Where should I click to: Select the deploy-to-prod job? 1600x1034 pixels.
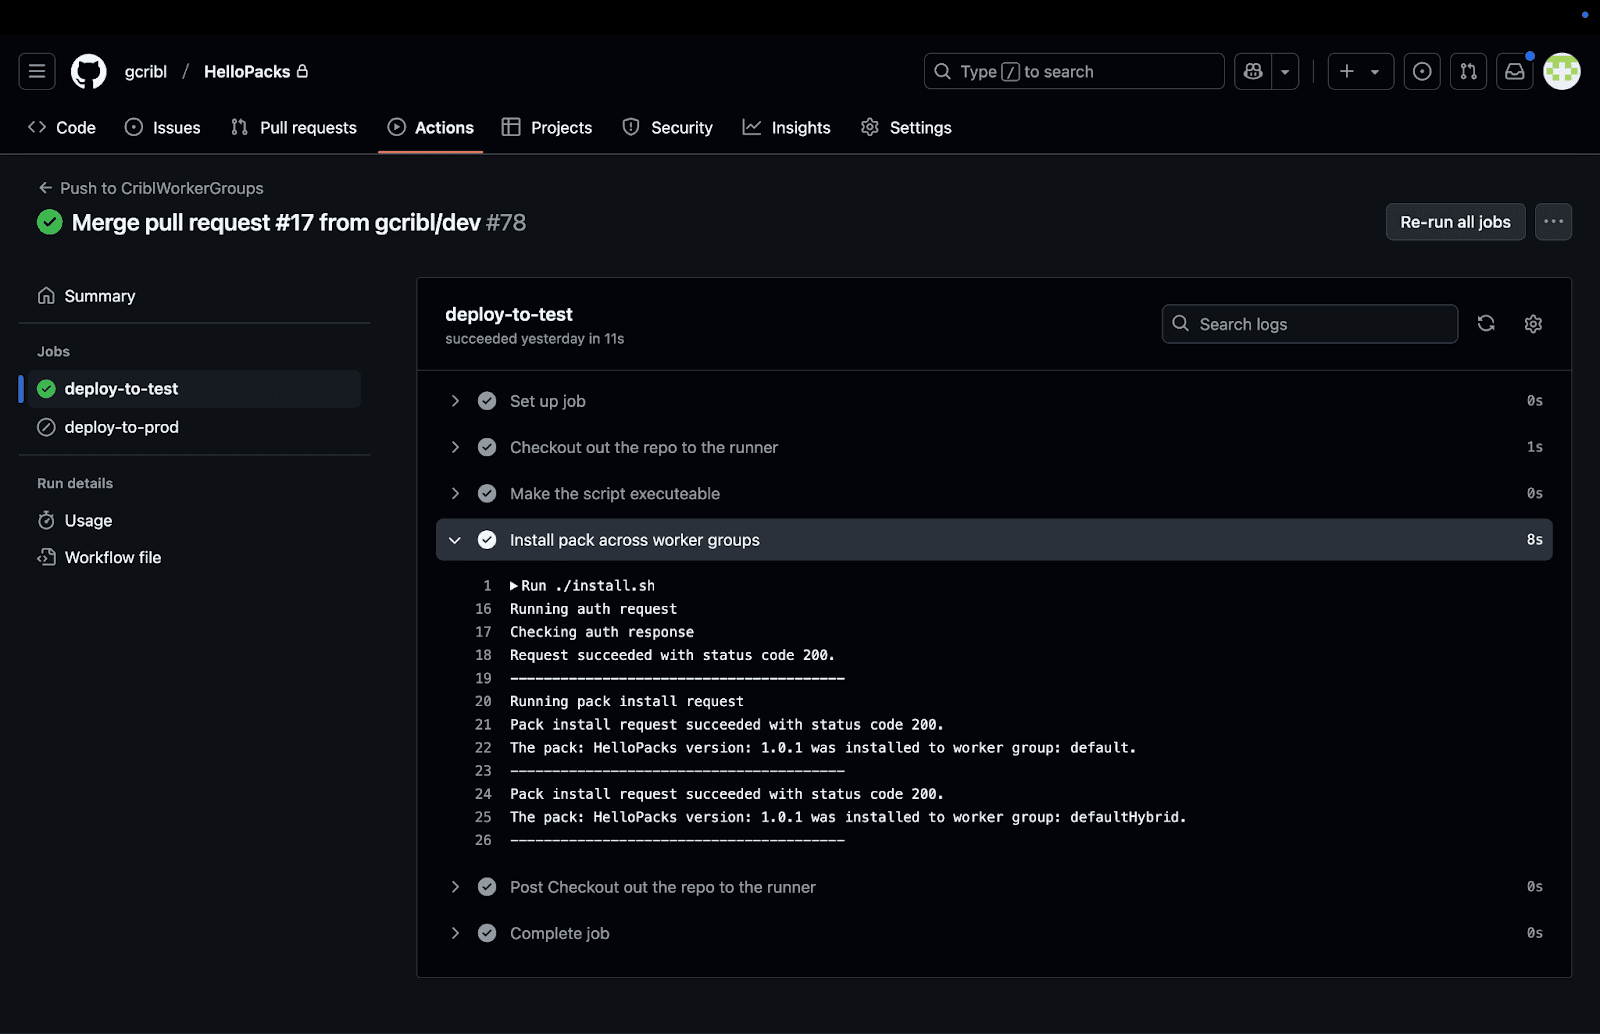point(121,427)
